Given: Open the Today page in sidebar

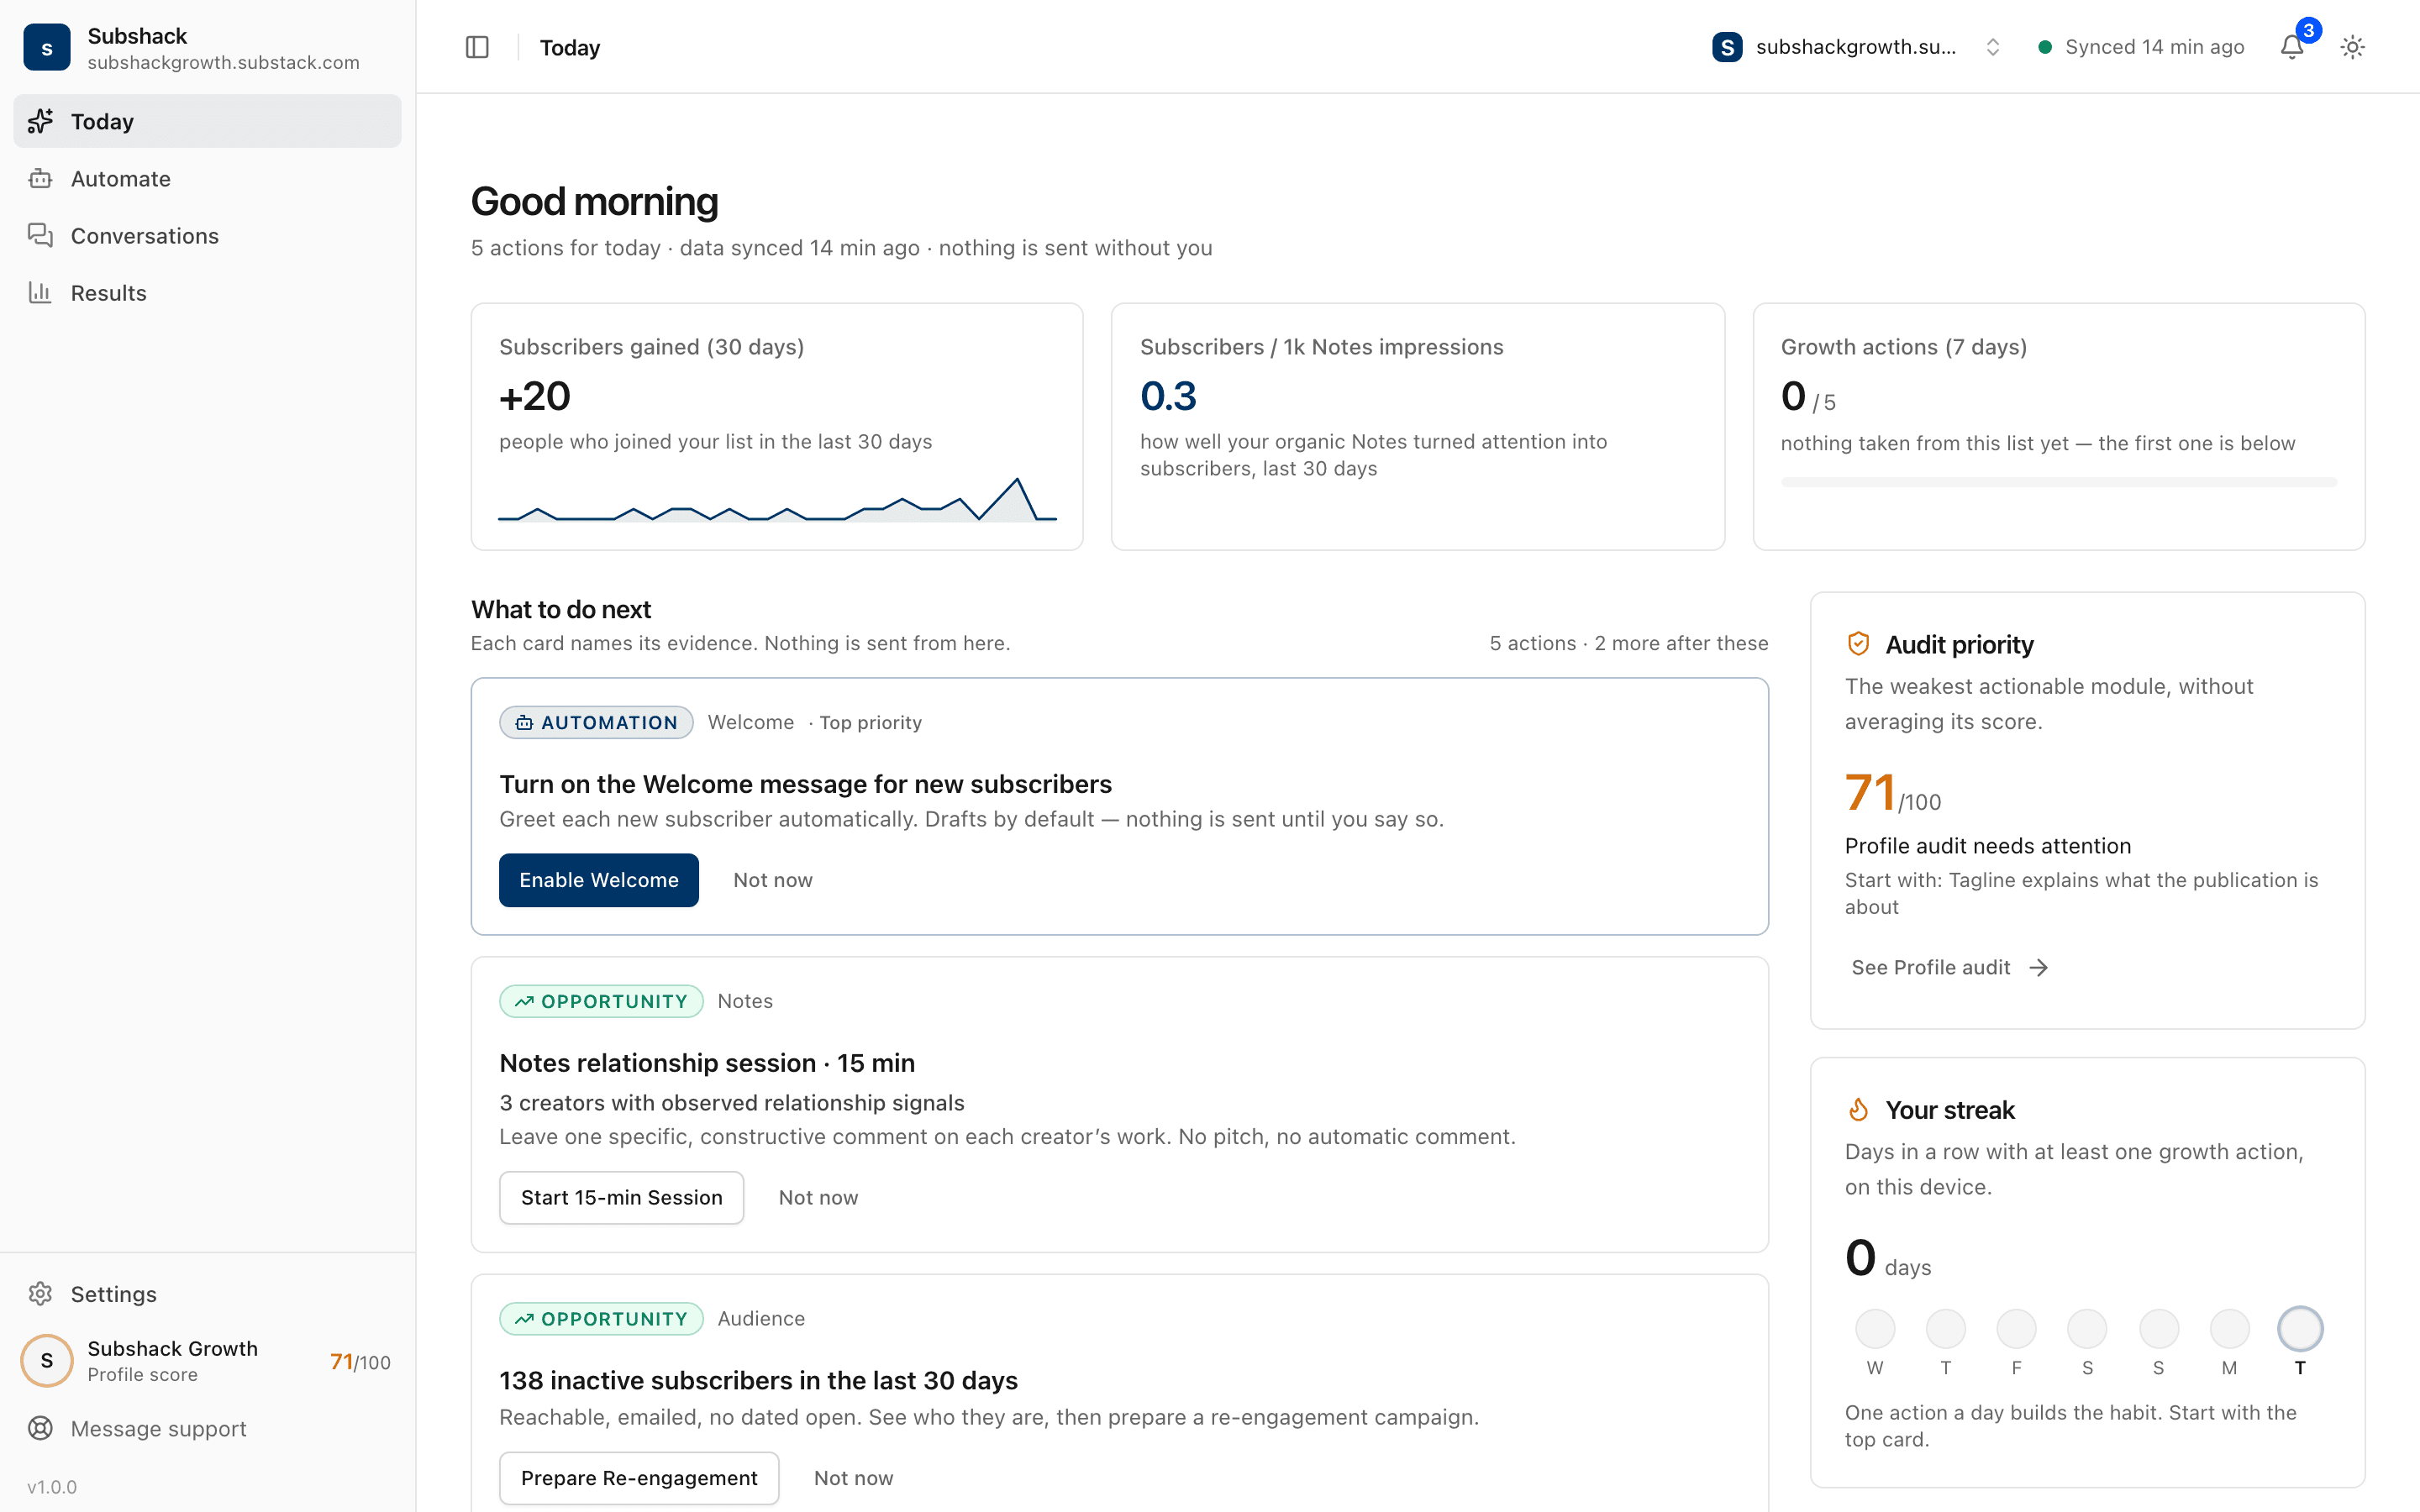Looking at the screenshot, I should coord(207,121).
